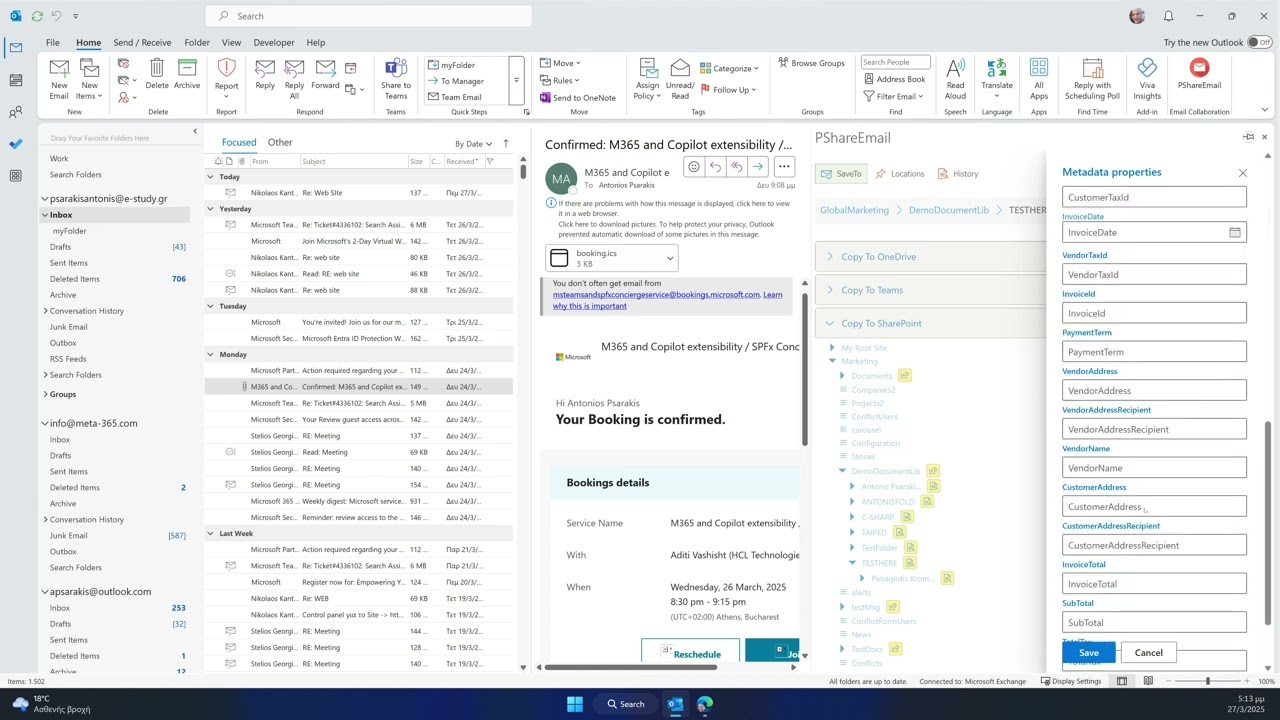Image resolution: width=1280 pixels, height=720 pixels.
Task: Switch to the Other inbox tab
Action: point(280,142)
